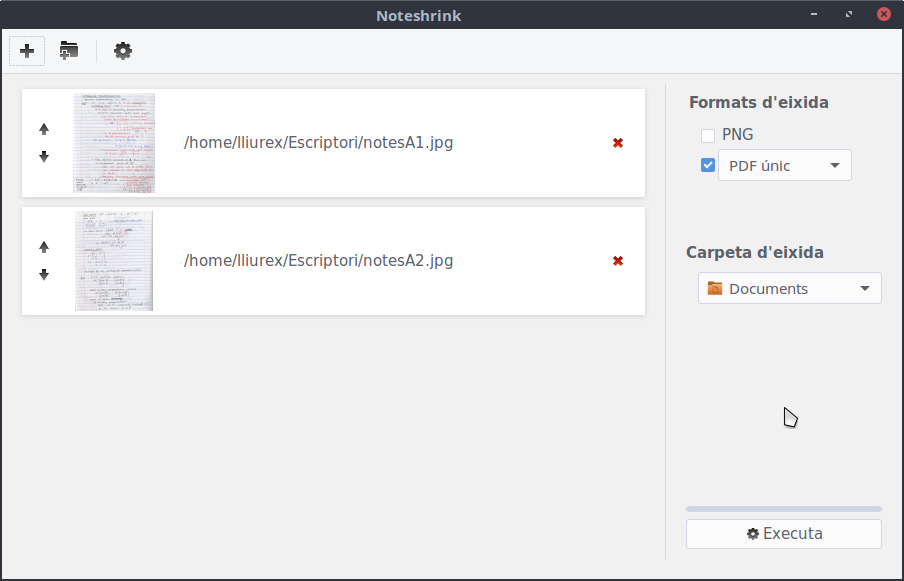
Task: Click the add folder toolbar icon
Action: tap(69, 51)
